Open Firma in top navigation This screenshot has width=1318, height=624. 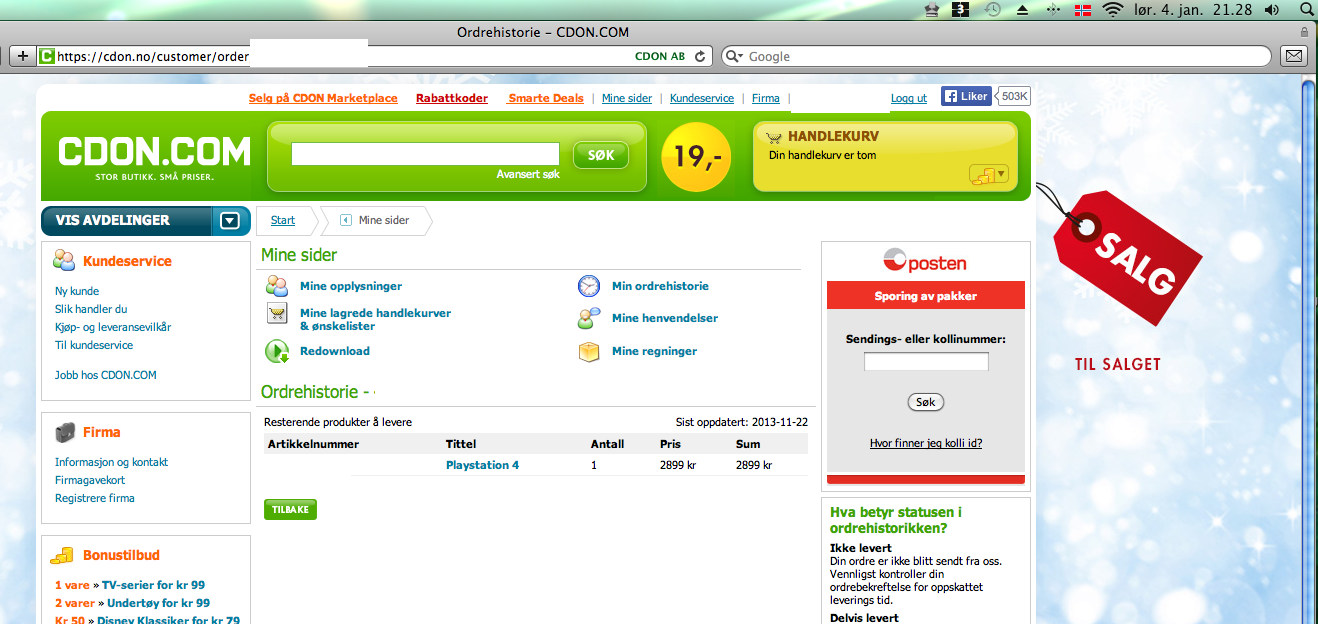pyautogui.click(x=766, y=98)
